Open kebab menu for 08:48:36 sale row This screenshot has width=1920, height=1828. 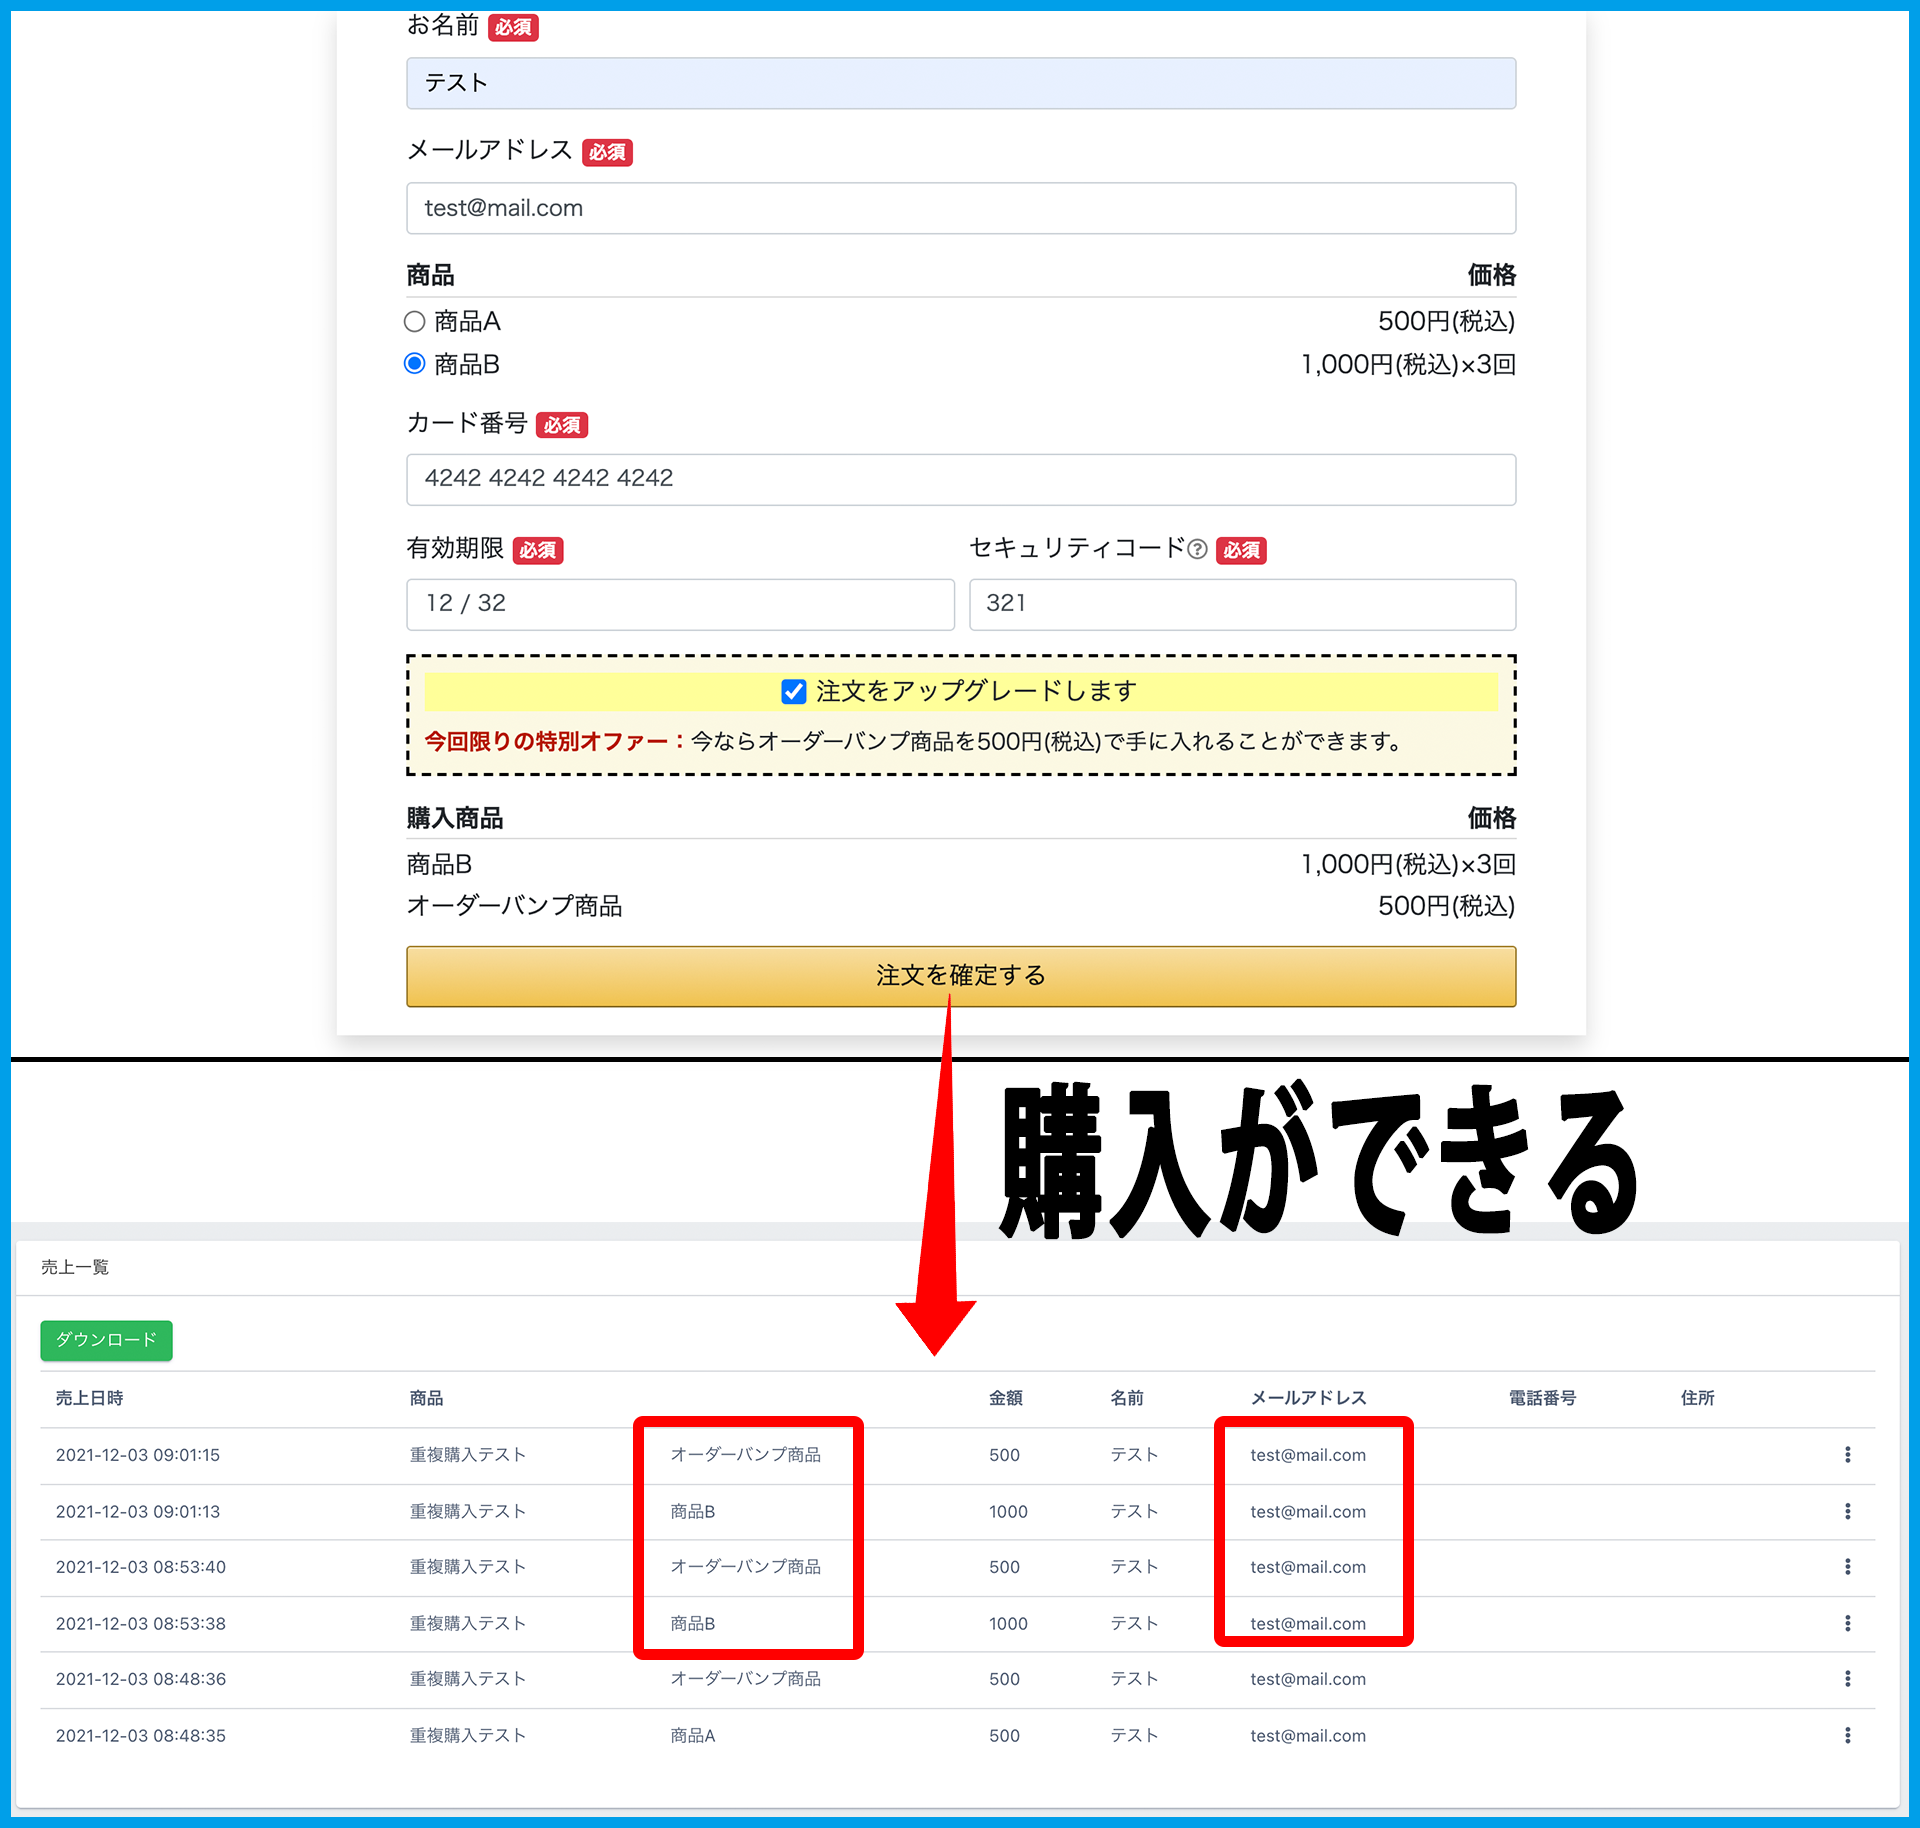(x=1847, y=1679)
